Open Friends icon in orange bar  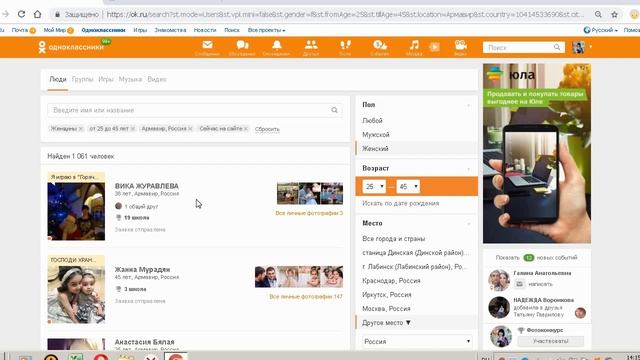(311, 45)
